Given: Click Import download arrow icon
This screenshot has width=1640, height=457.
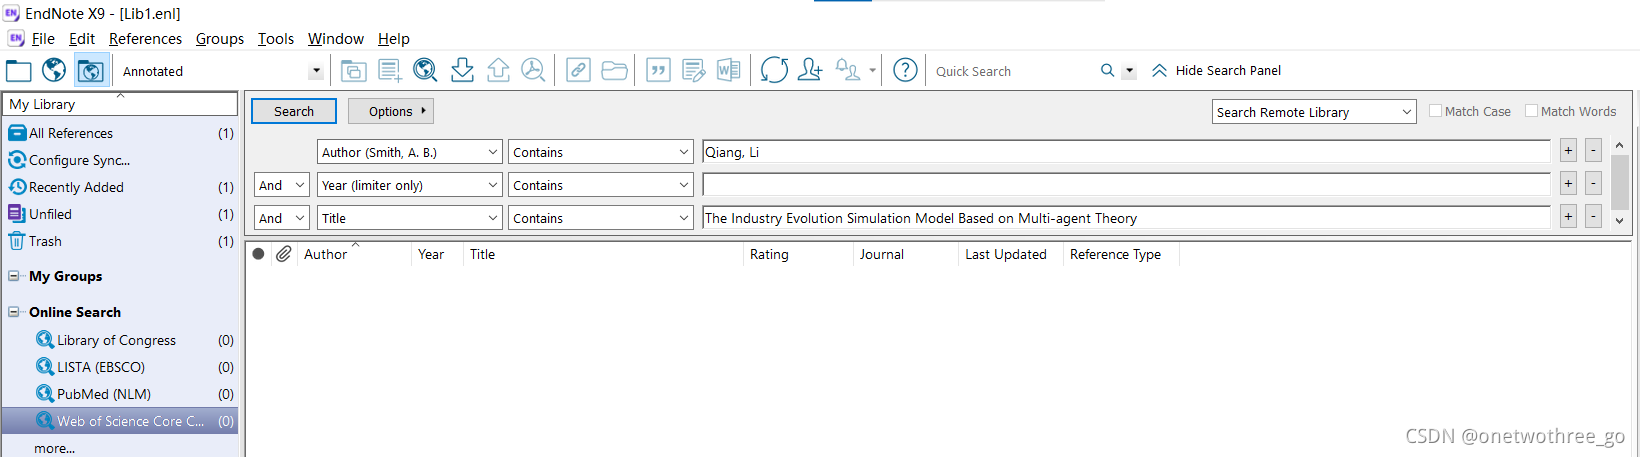Looking at the screenshot, I should click(x=462, y=70).
